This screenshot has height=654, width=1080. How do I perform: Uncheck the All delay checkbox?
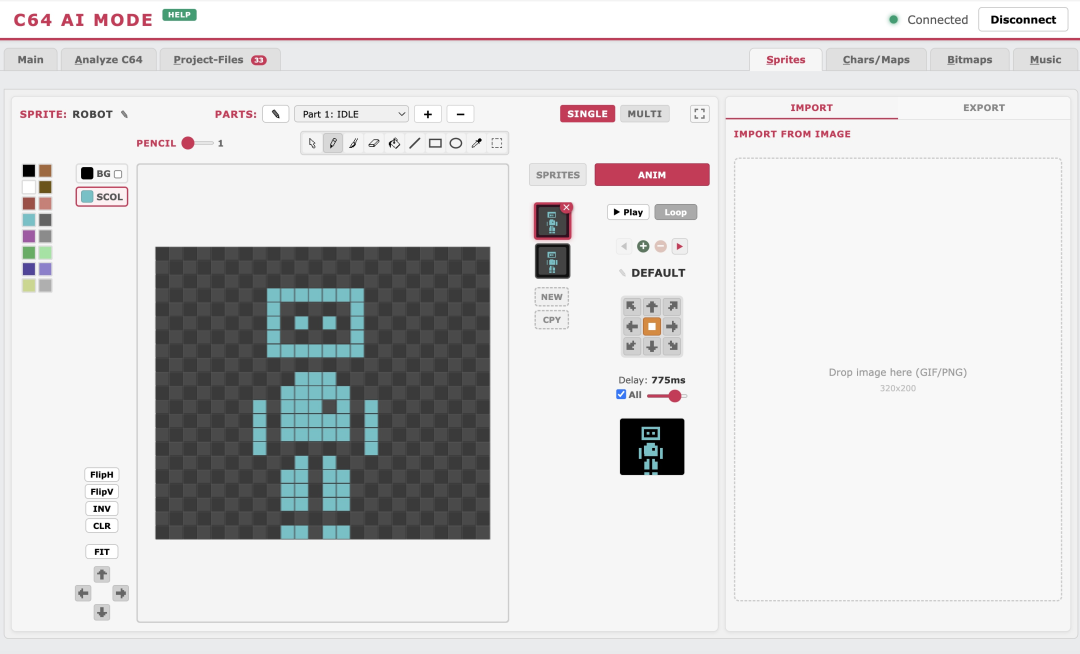pos(621,394)
